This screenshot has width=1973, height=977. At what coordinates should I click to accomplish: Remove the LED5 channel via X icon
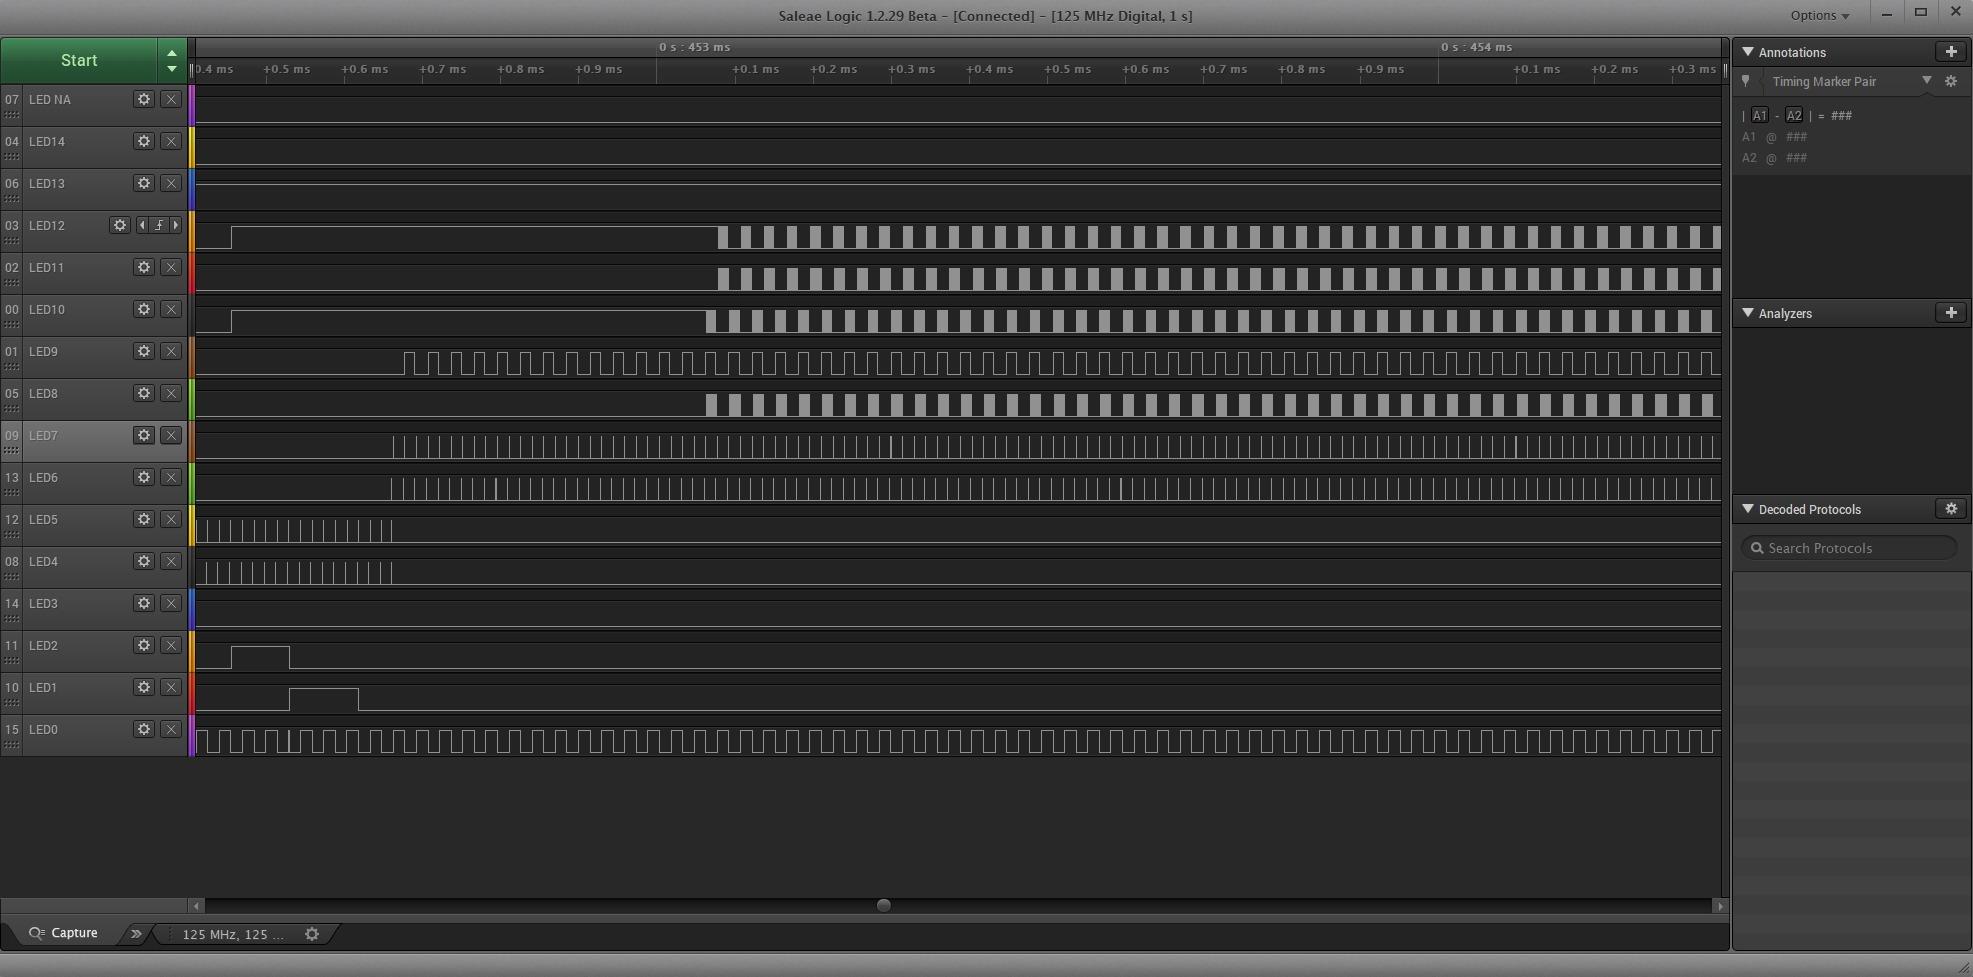pos(171,520)
